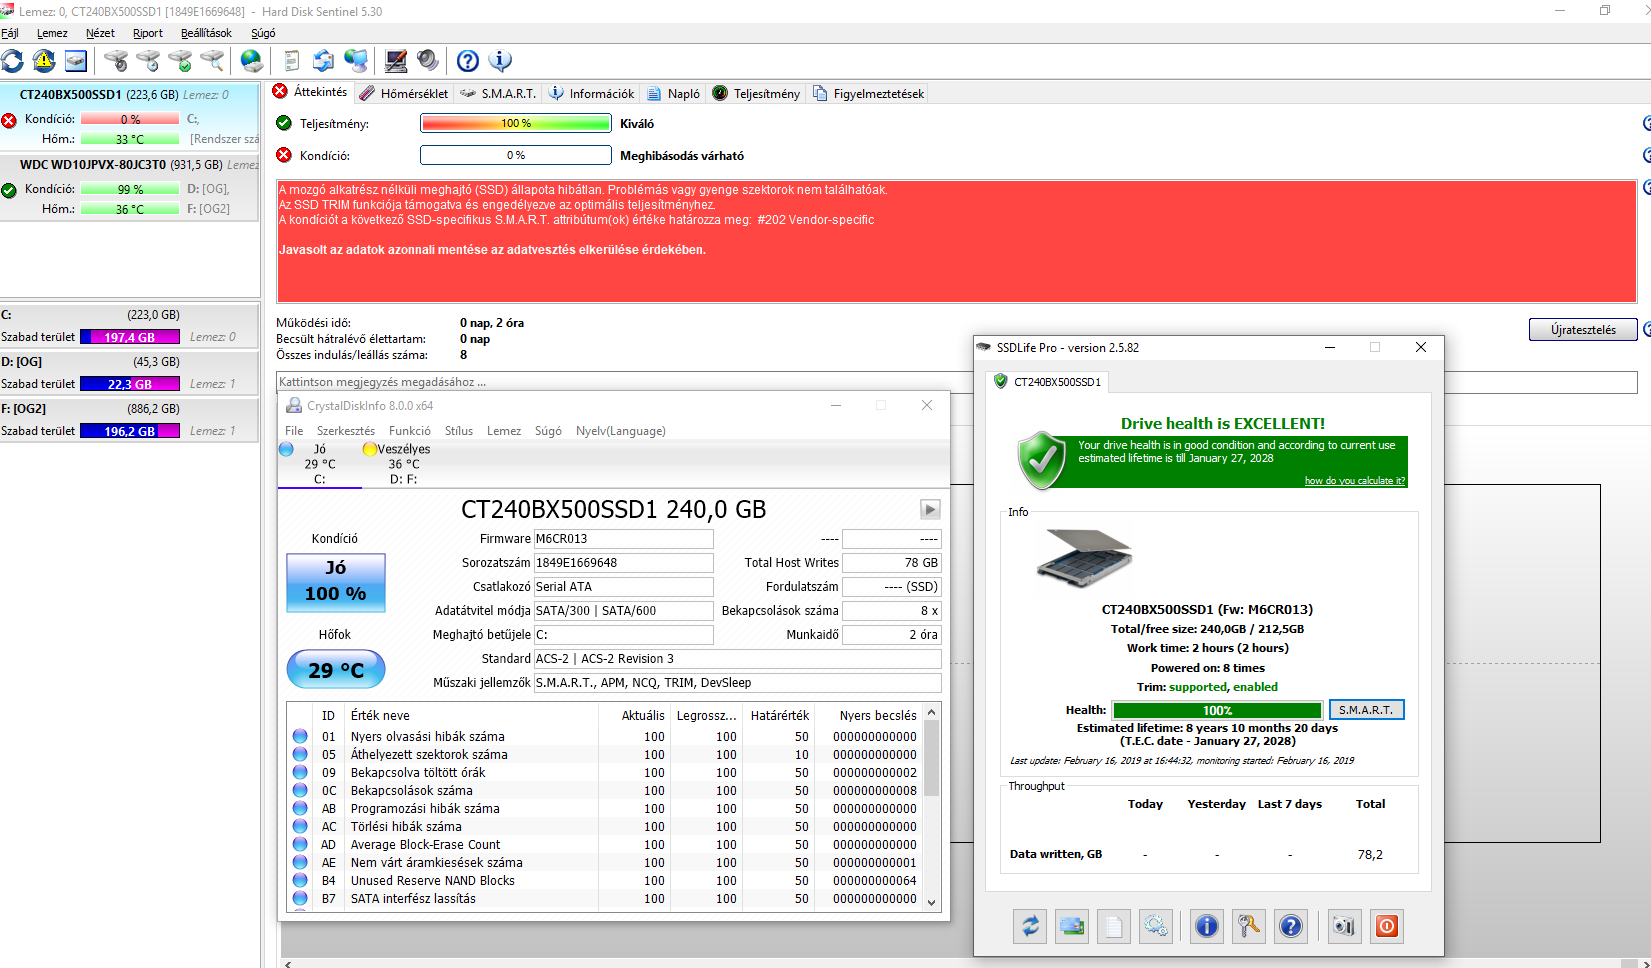
Task: Click the globe with disk icon
Action: (252, 61)
